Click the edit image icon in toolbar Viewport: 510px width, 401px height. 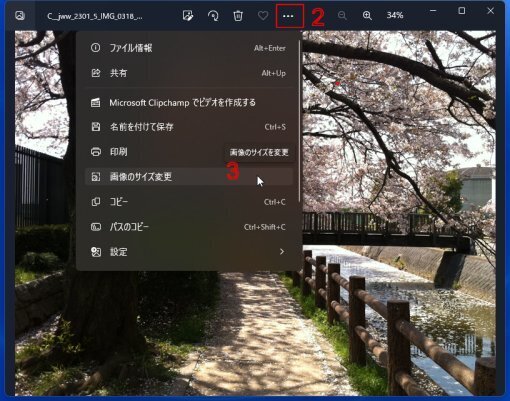(188, 16)
